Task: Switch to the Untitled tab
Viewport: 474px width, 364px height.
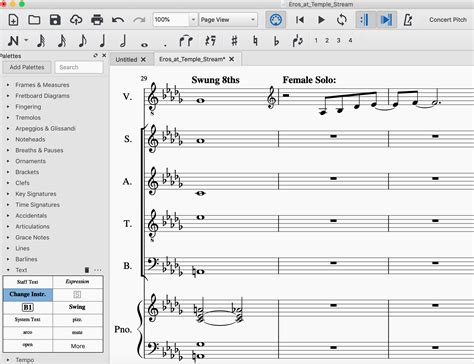Action: point(126,59)
